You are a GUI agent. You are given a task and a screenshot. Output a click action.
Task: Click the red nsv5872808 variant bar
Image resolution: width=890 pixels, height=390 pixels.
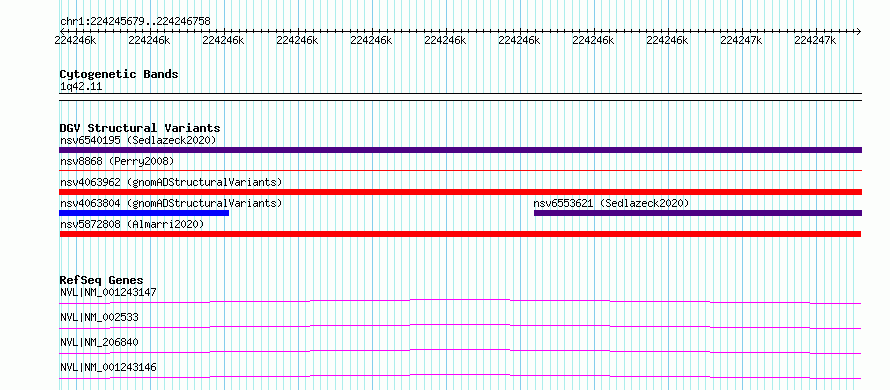pos(460,234)
